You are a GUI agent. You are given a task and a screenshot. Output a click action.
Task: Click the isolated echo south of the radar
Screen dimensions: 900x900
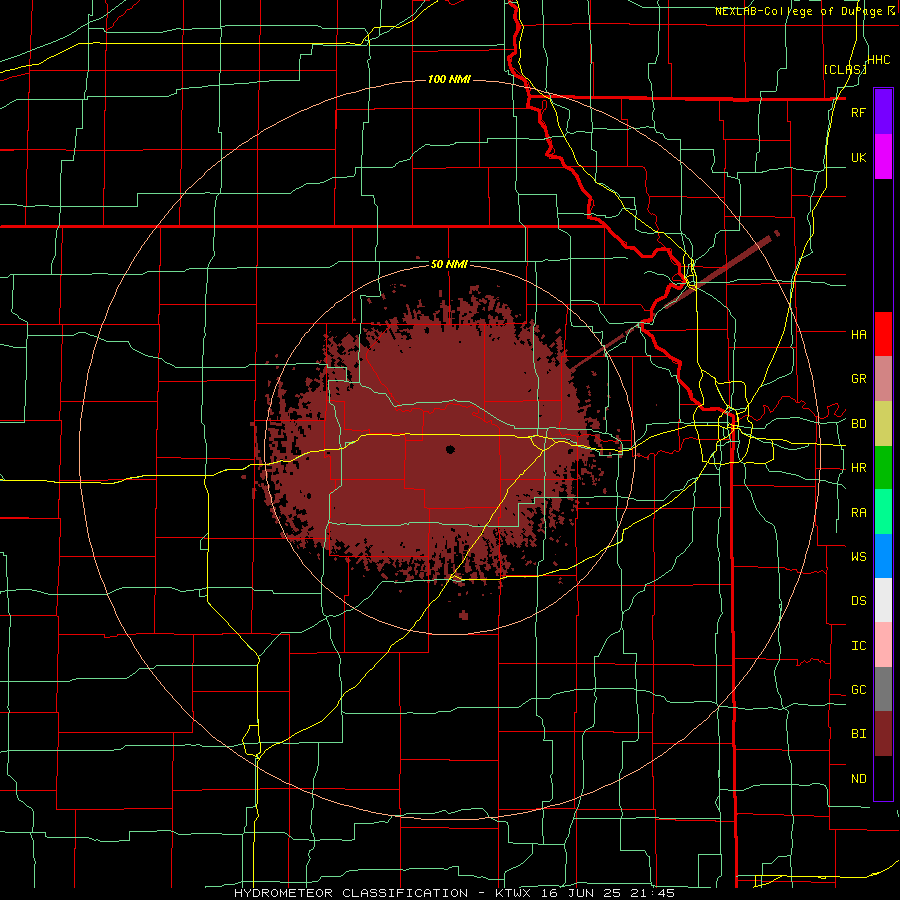pyautogui.click(x=463, y=615)
